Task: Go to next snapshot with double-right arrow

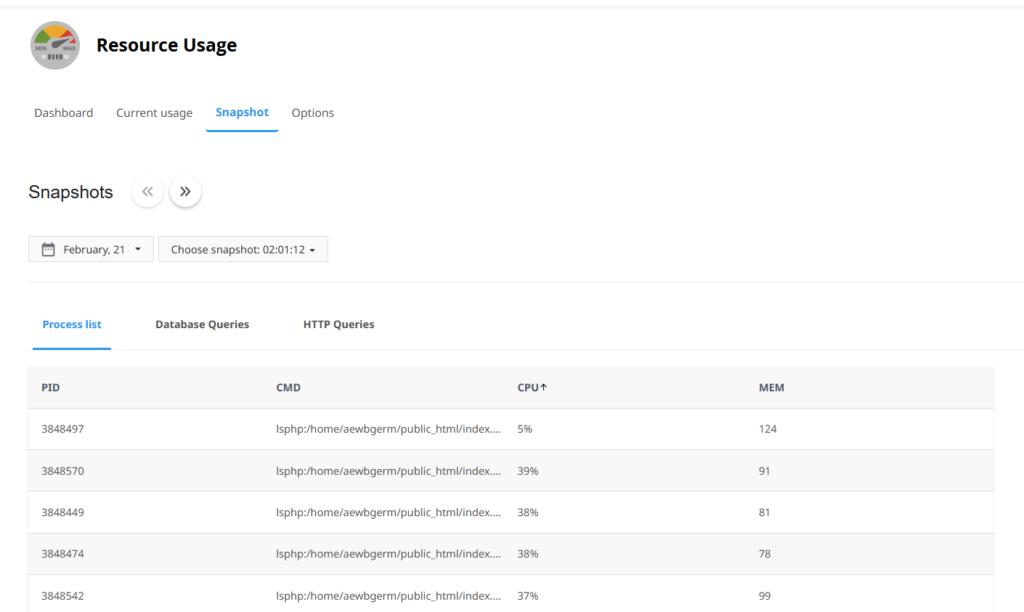Action: pos(185,191)
